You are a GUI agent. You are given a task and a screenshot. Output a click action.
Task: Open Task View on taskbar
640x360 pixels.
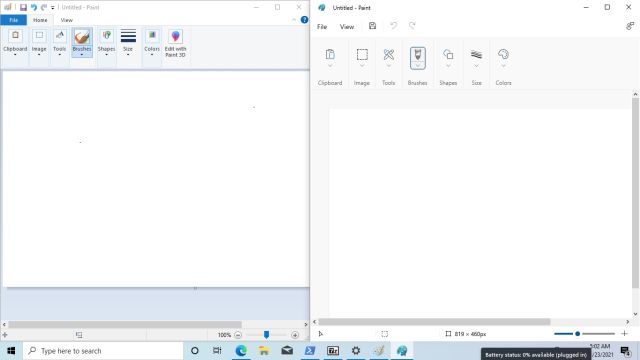click(217, 351)
